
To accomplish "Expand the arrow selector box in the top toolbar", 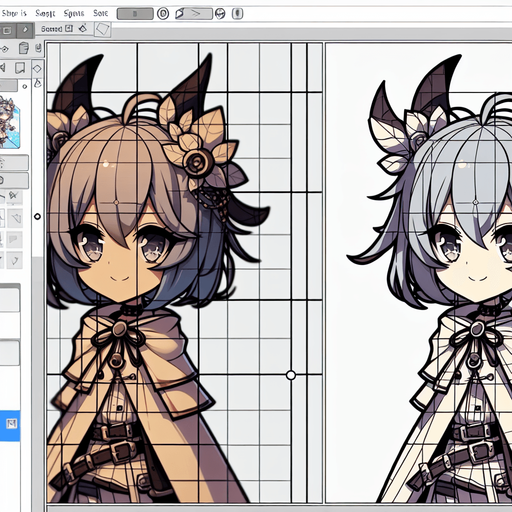I will 193,14.
